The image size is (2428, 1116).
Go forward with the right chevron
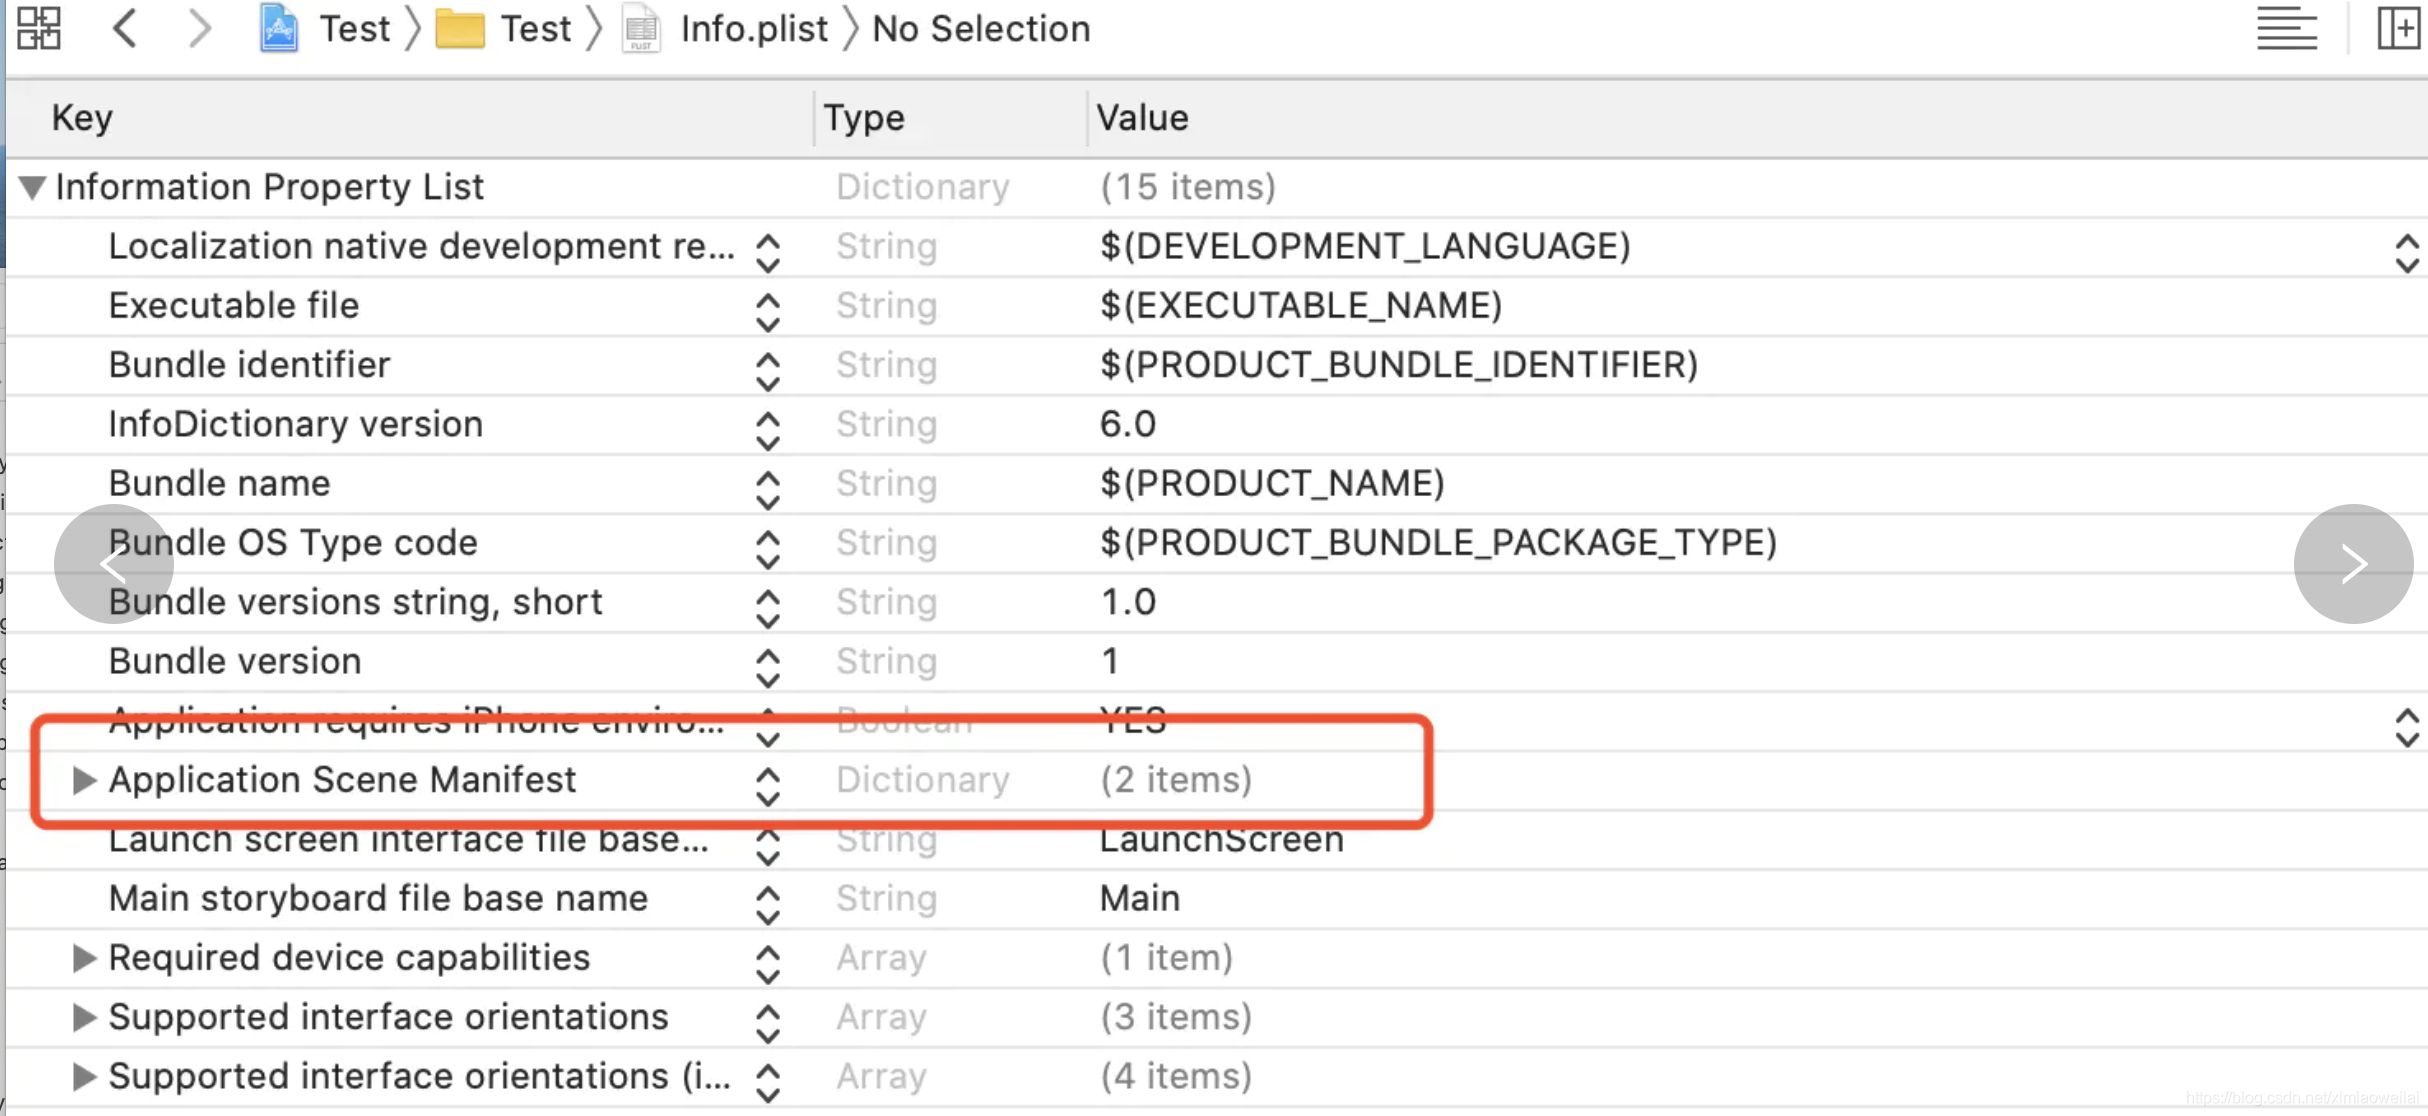(200, 28)
